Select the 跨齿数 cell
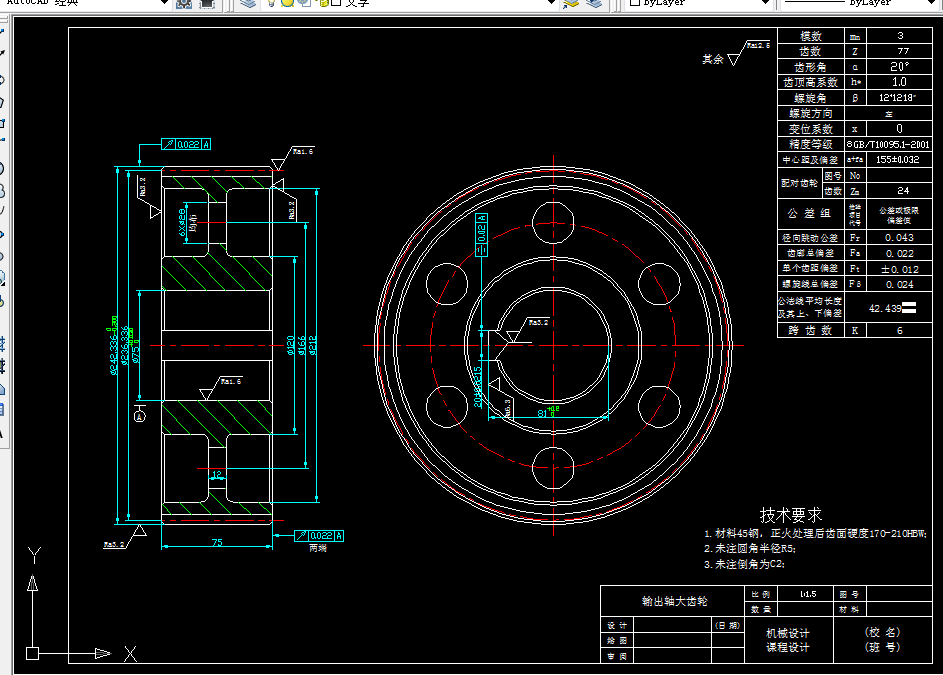Image resolution: width=943 pixels, height=675 pixels. tap(811, 330)
